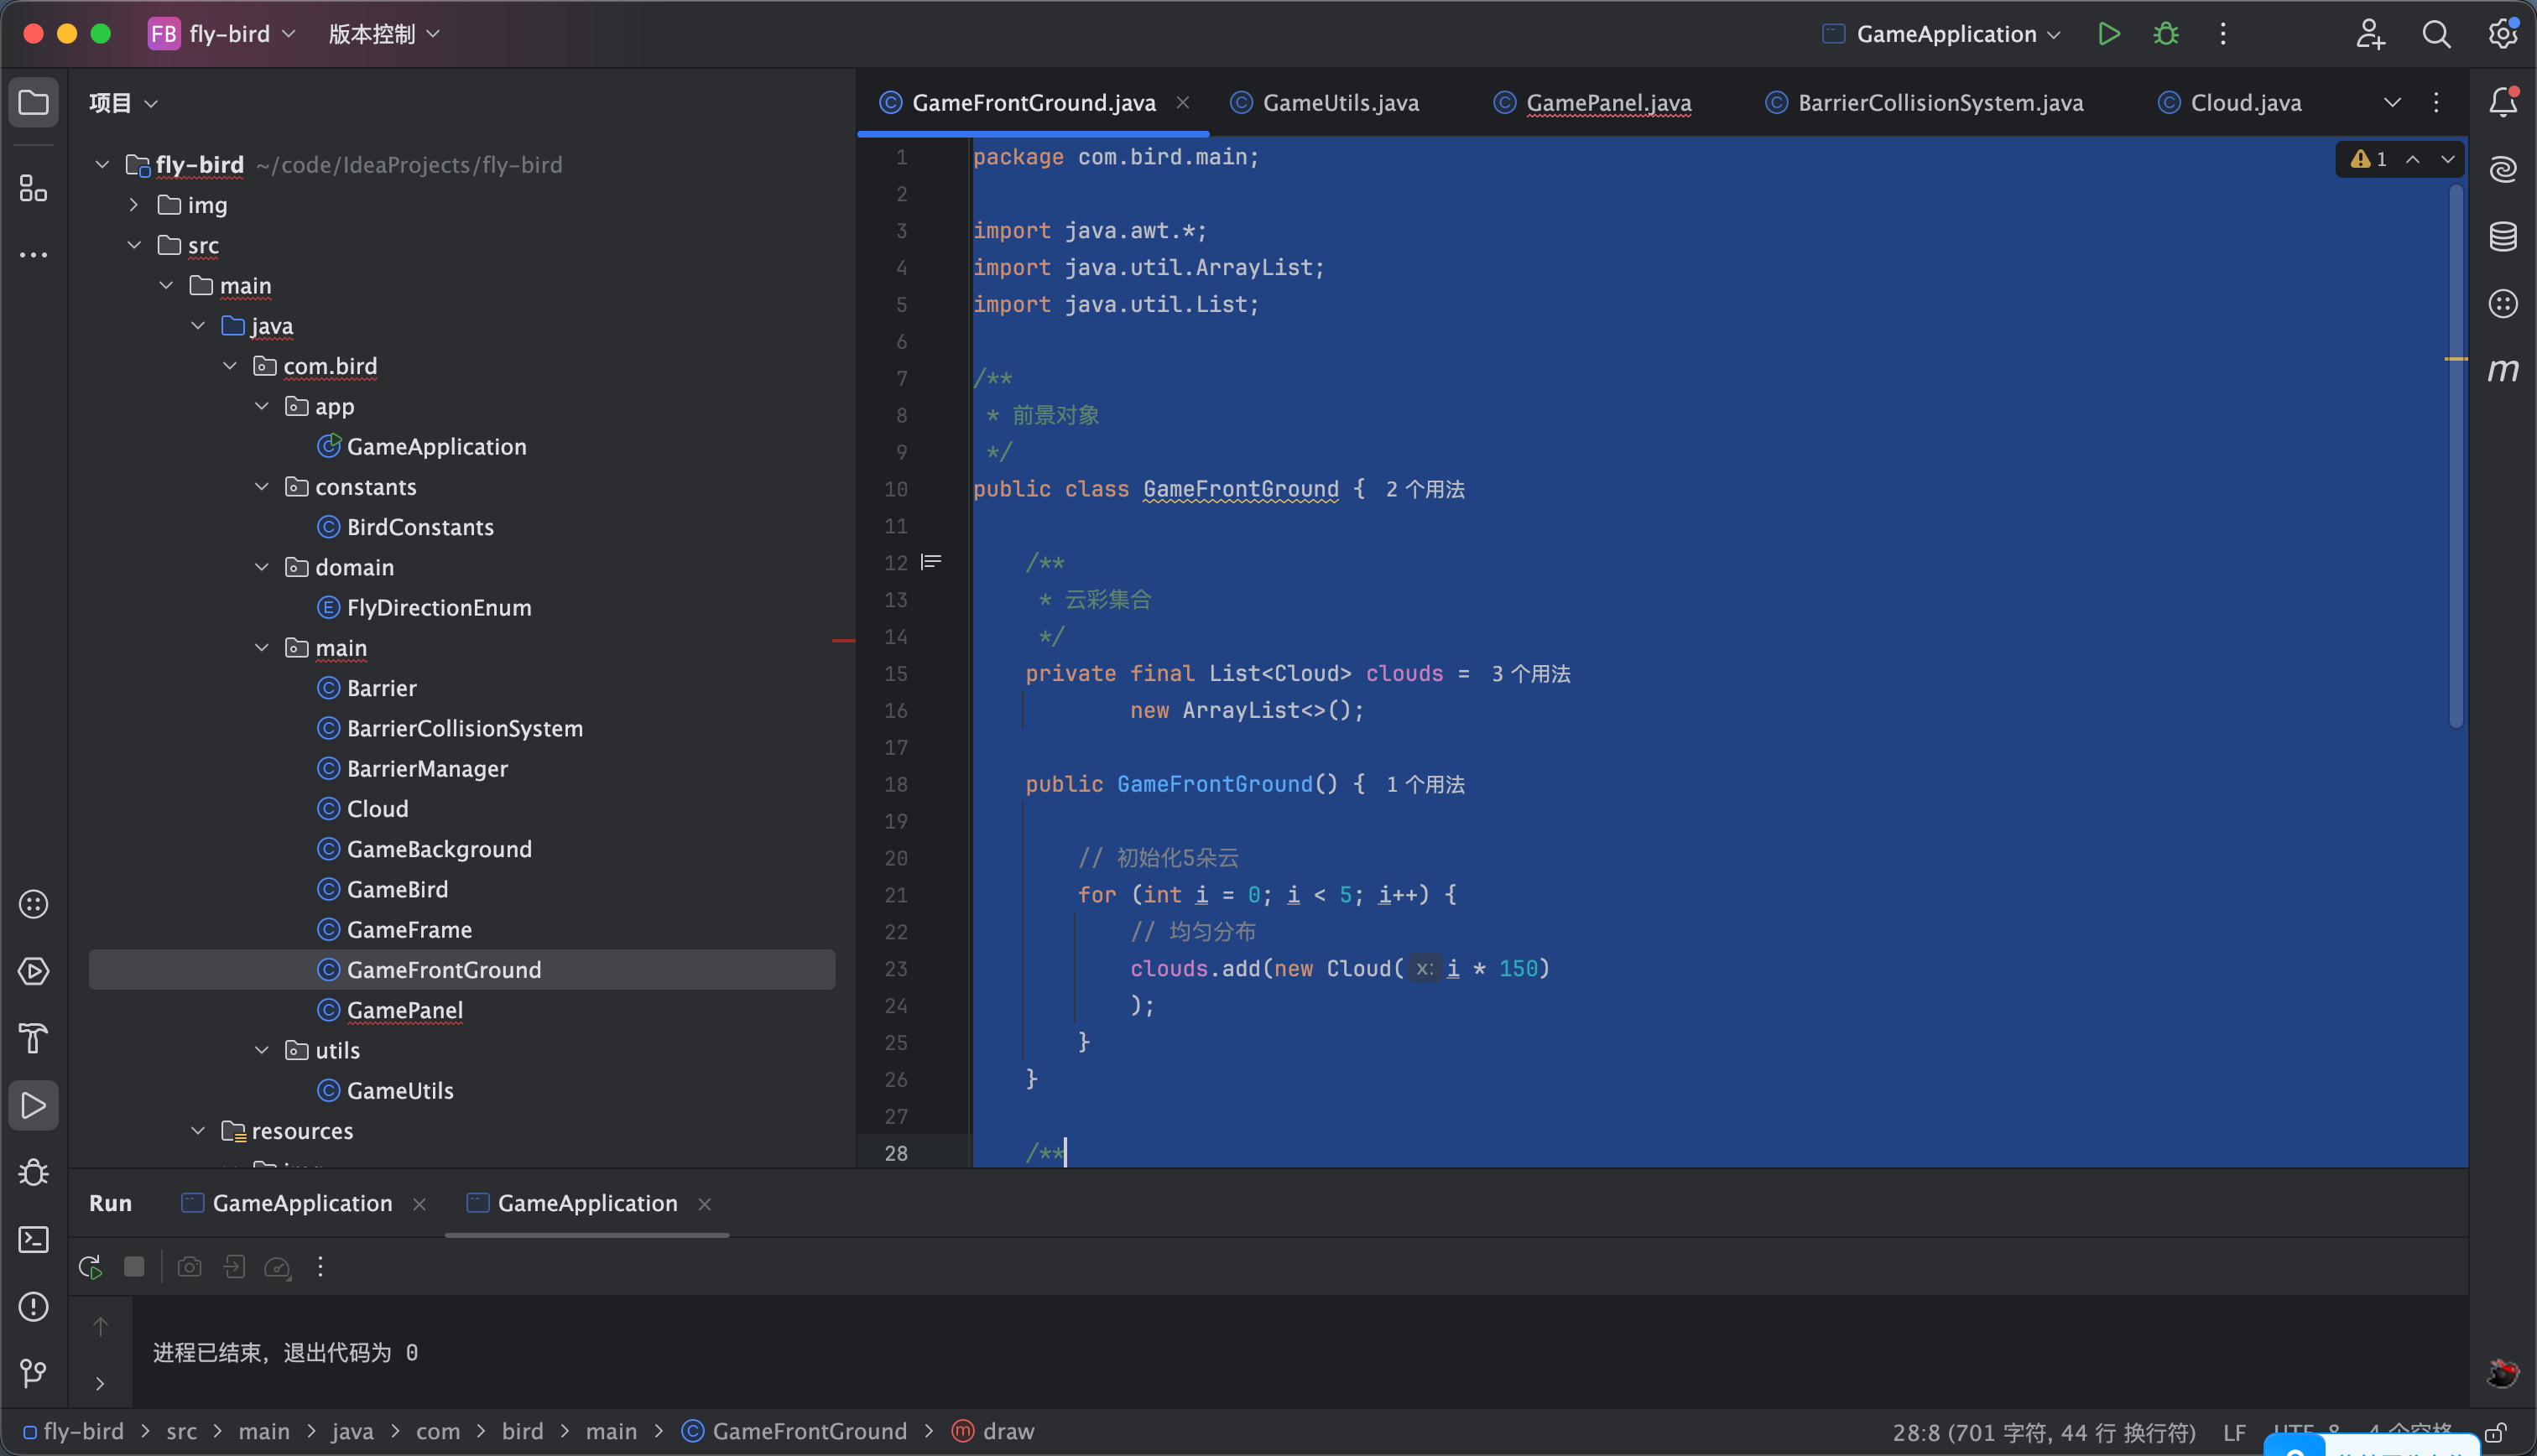Rerun GameApplication in the Run panel
2537x1456 pixels.
tap(90, 1267)
